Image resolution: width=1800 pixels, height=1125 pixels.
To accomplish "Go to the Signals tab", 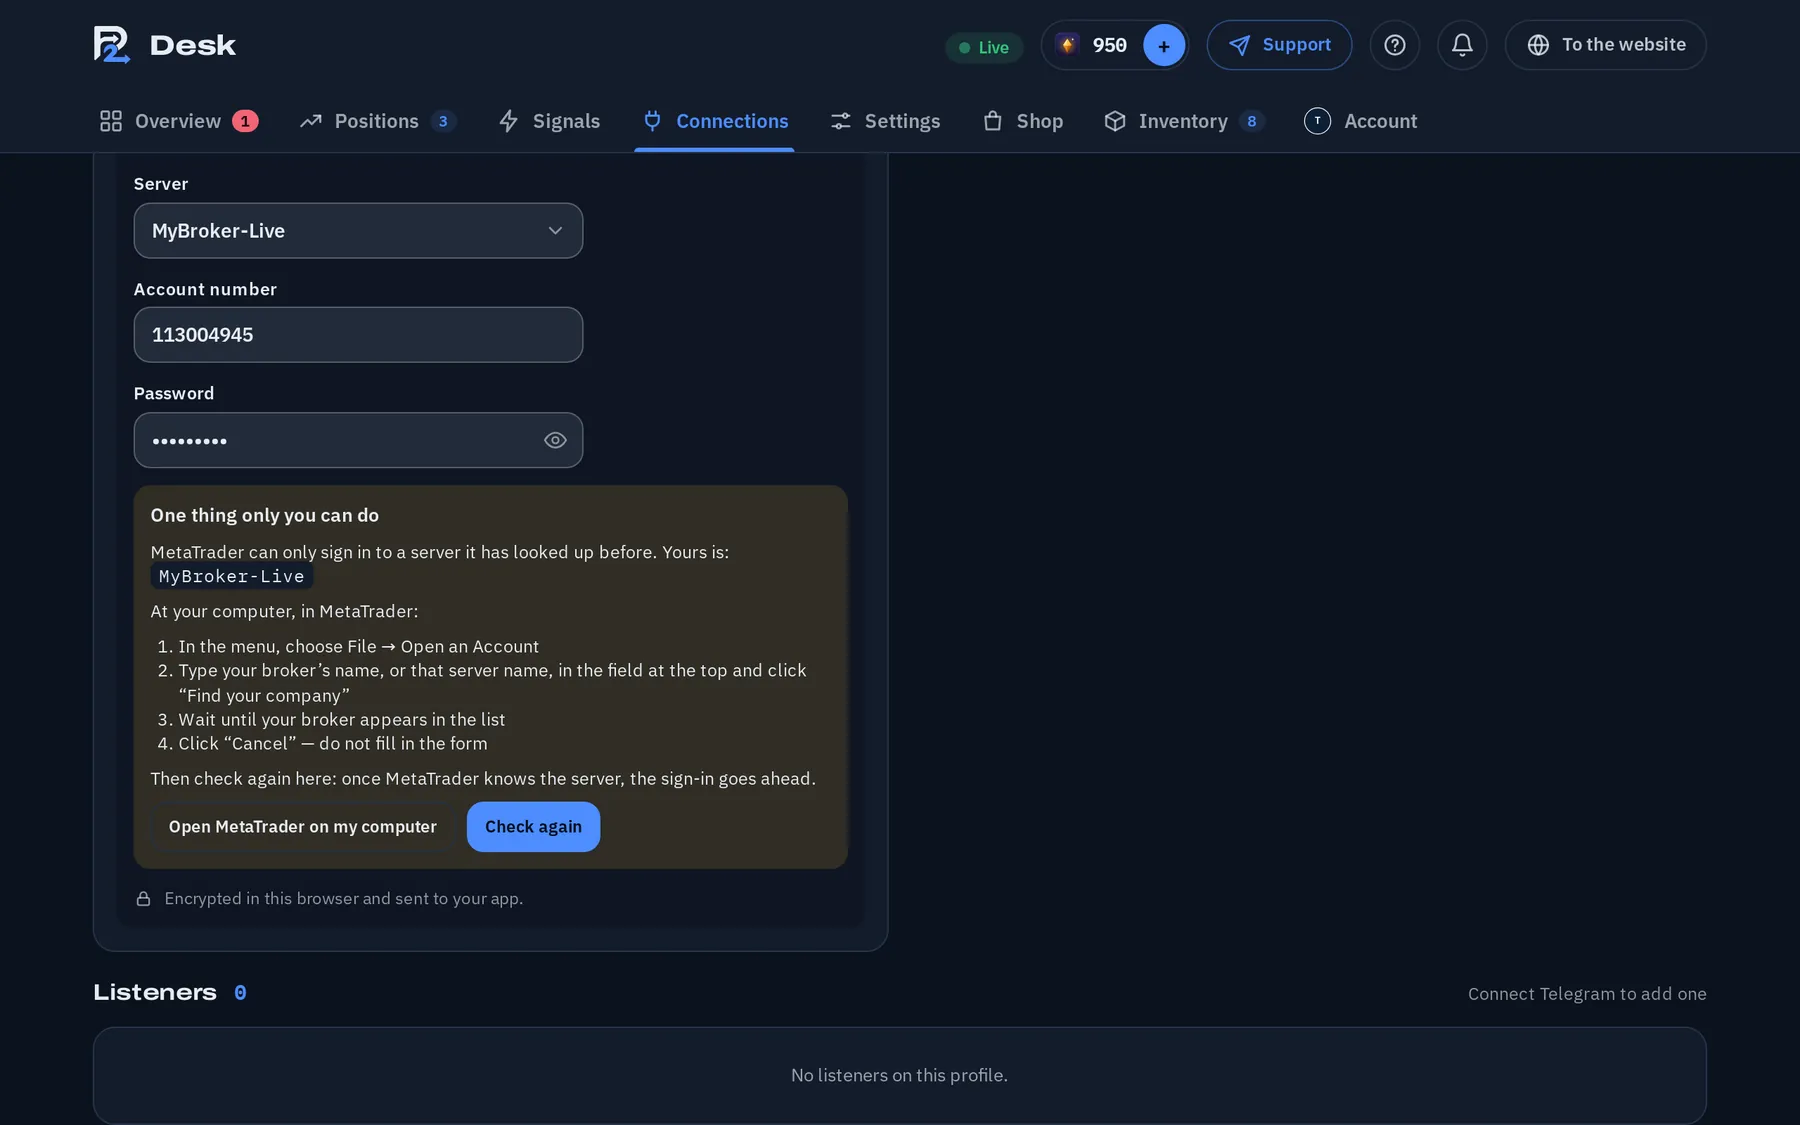I will [x=549, y=121].
